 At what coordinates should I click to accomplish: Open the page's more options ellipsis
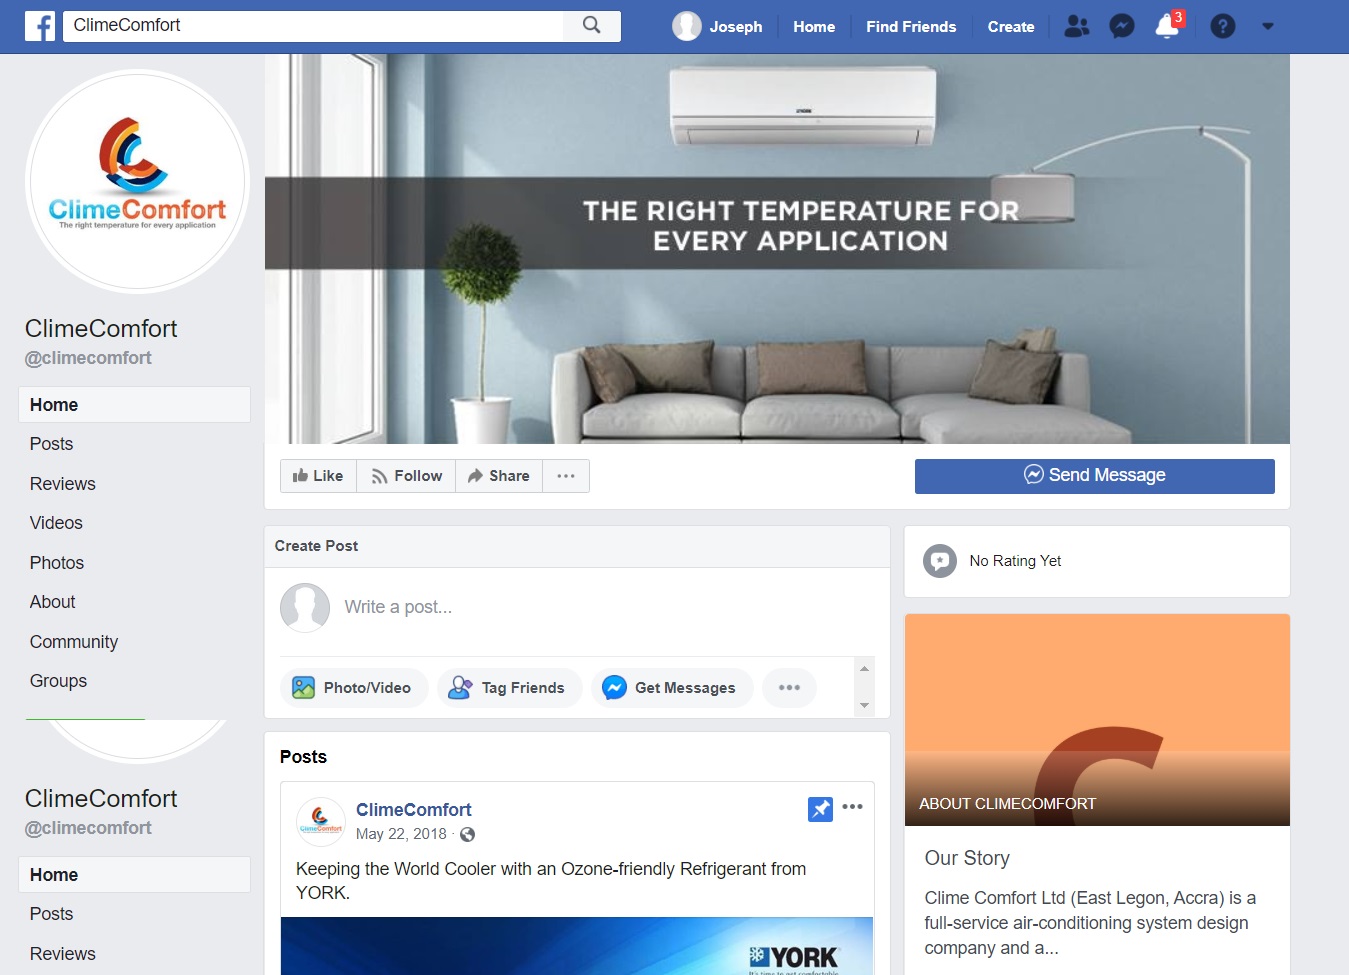pos(566,476)
